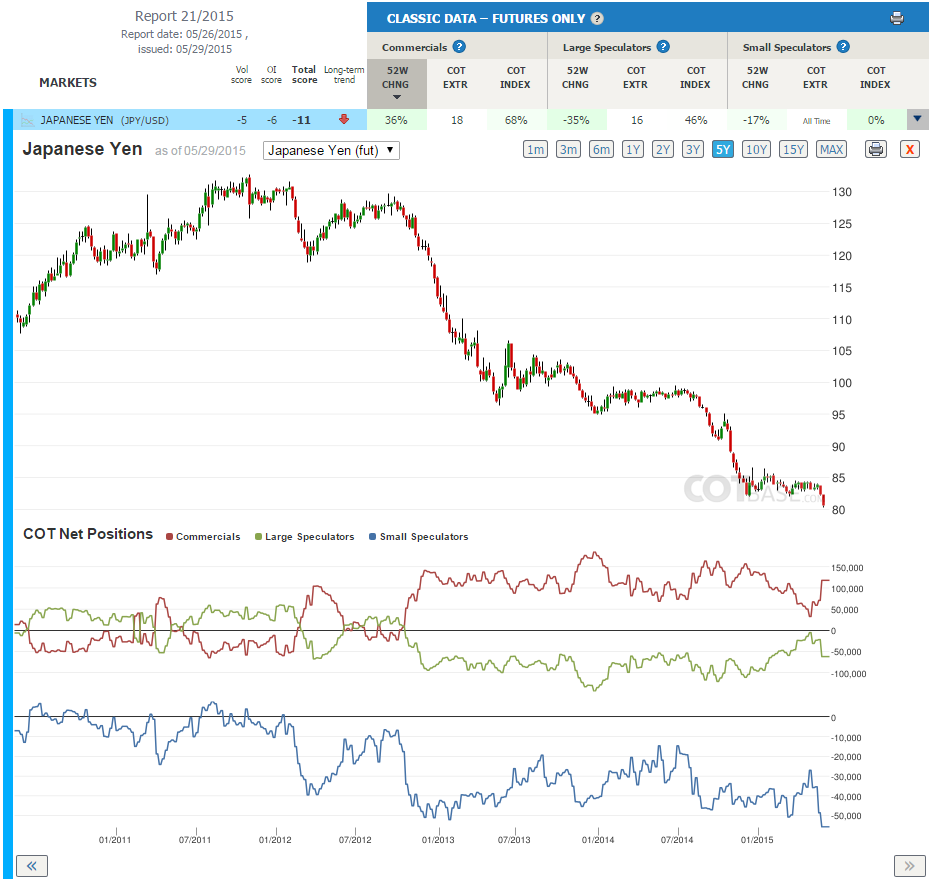The width and height of the screenshot is (931, 879).
Task: Go to next chart with right arrows
Action: click(x=909, y=865)
